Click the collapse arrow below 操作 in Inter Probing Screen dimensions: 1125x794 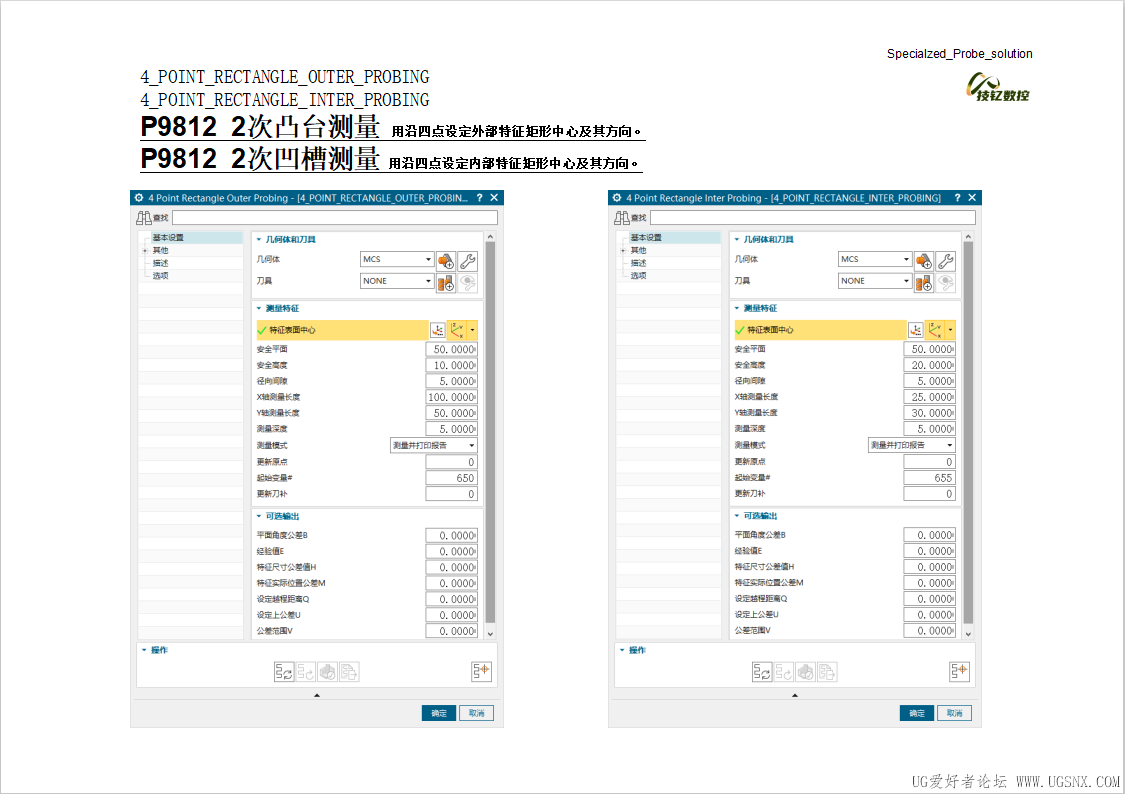point(795,695)
